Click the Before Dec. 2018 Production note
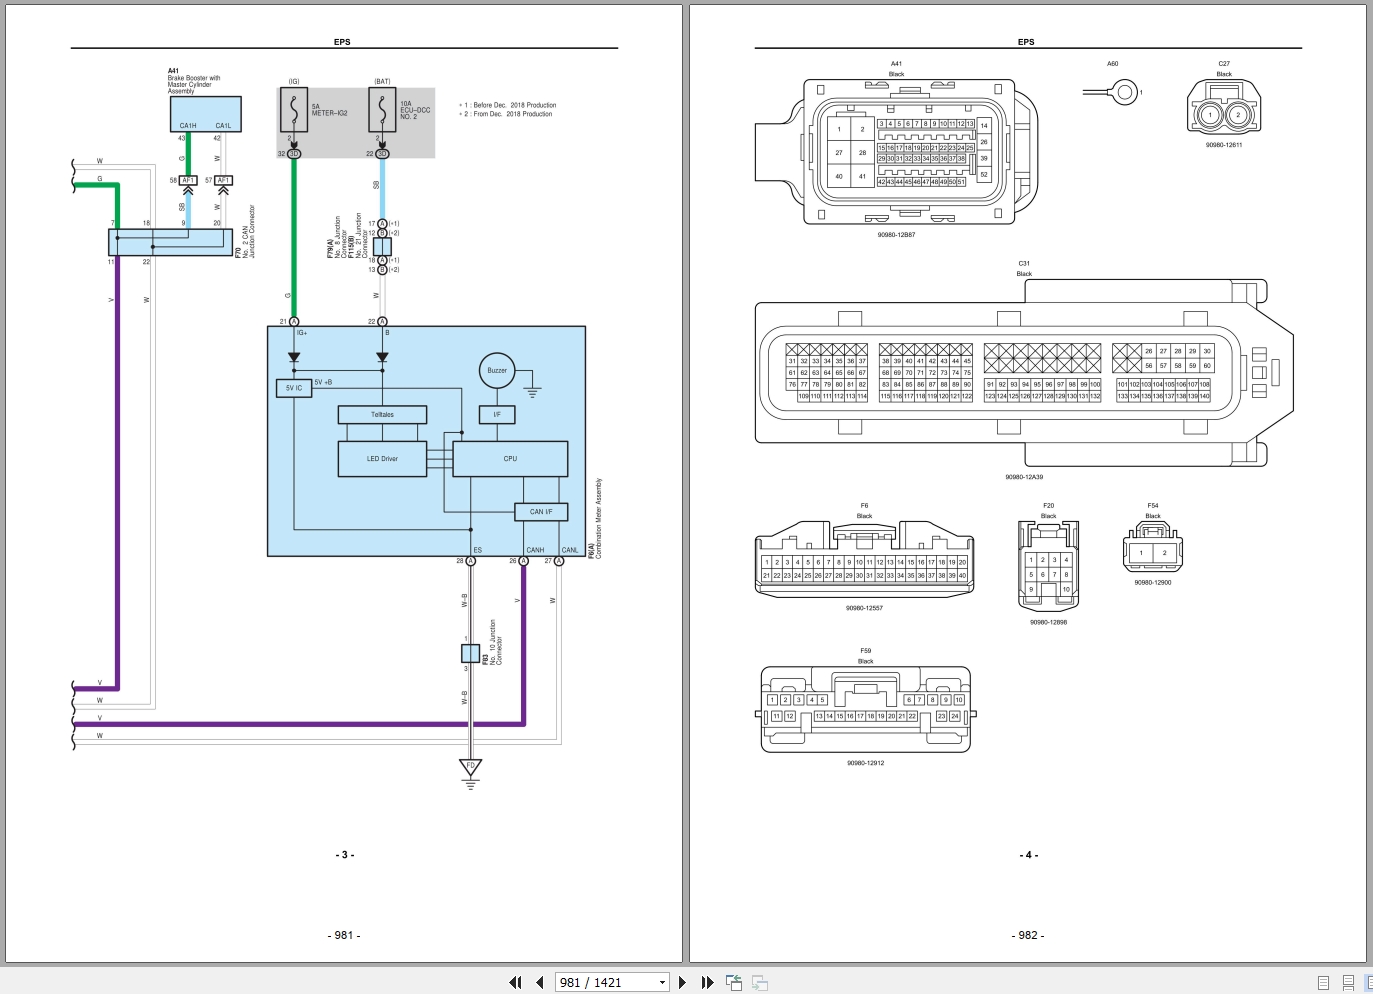Screen dimensions: 1373x994 tap(510, 105)
